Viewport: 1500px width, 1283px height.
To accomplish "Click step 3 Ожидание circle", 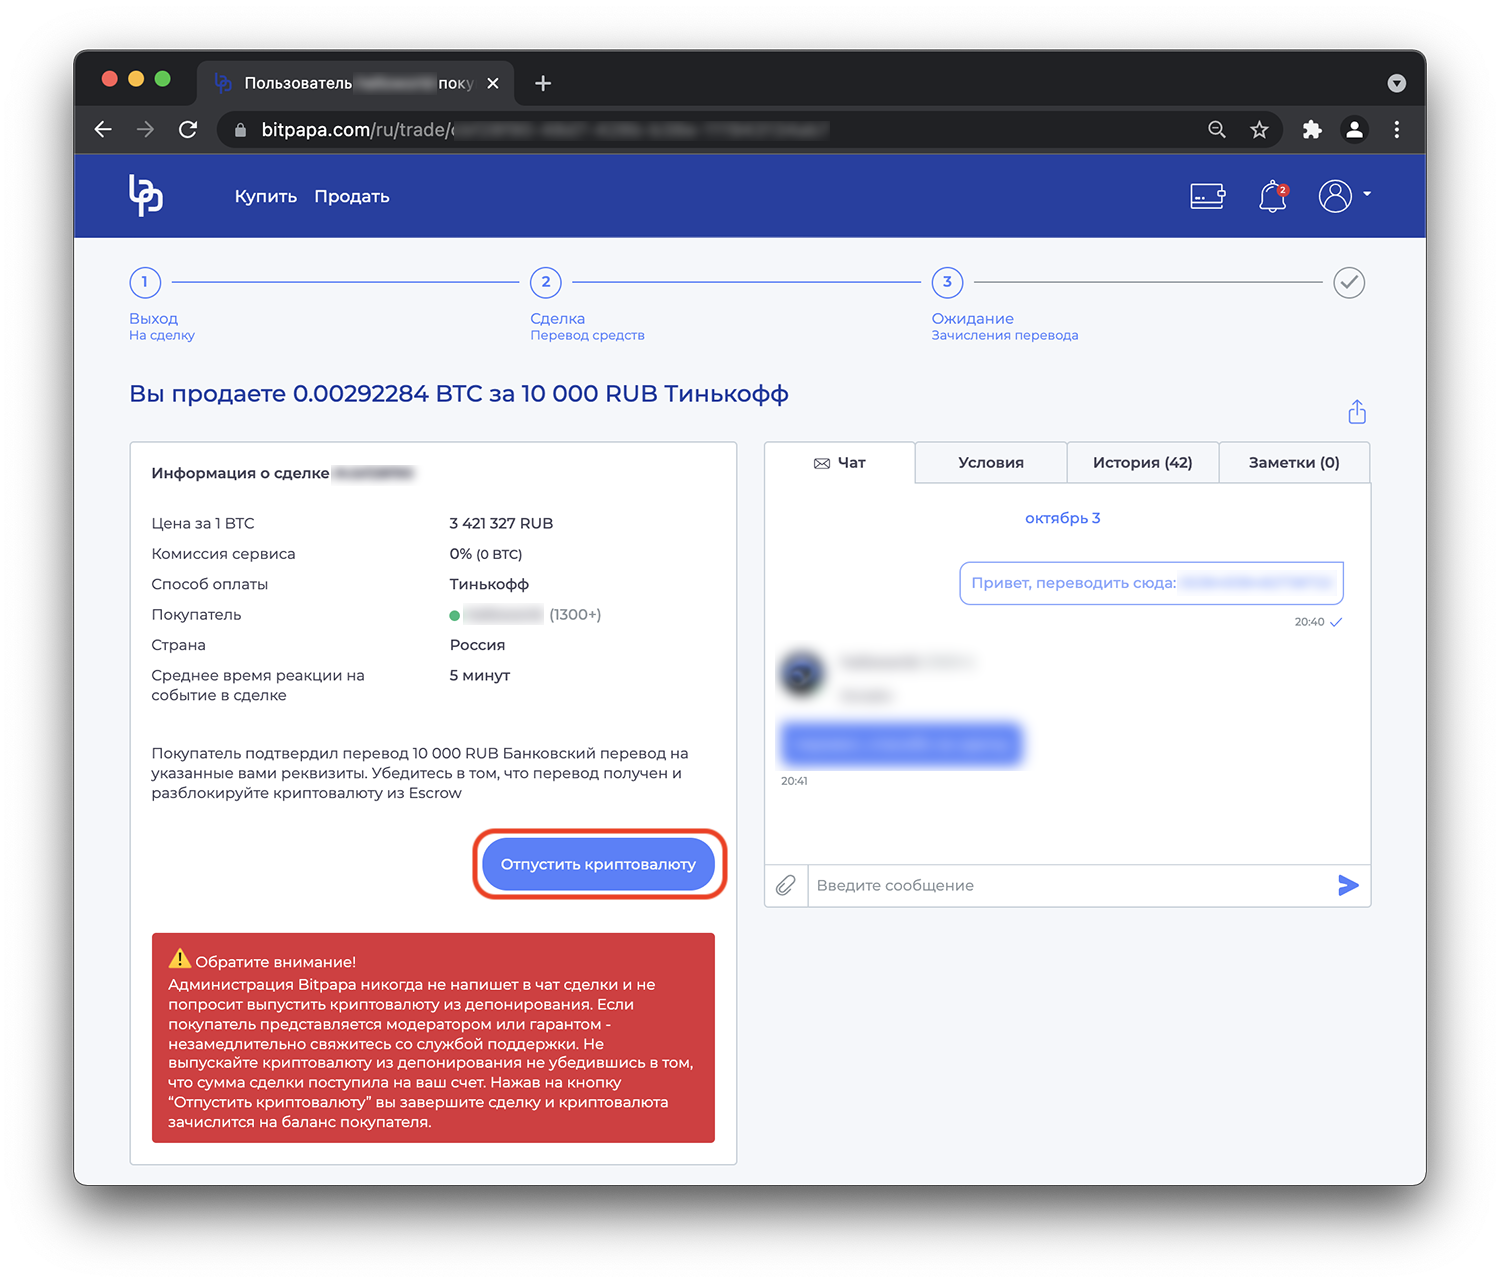I will pyautogui.click(x=948, y=282).
